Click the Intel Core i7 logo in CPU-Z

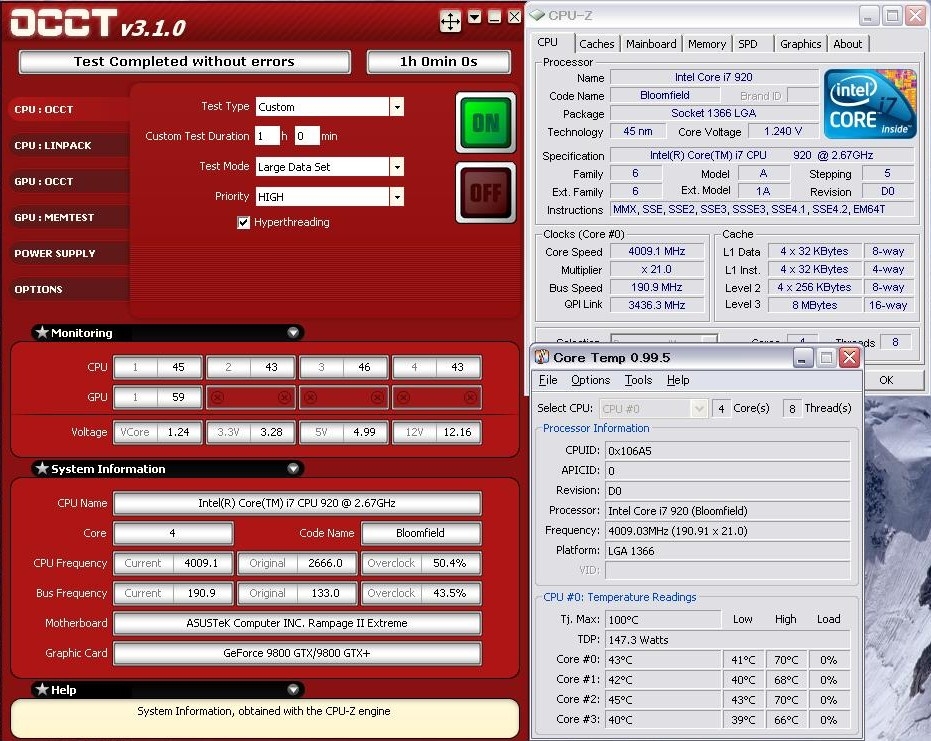(x=870, y=104)
